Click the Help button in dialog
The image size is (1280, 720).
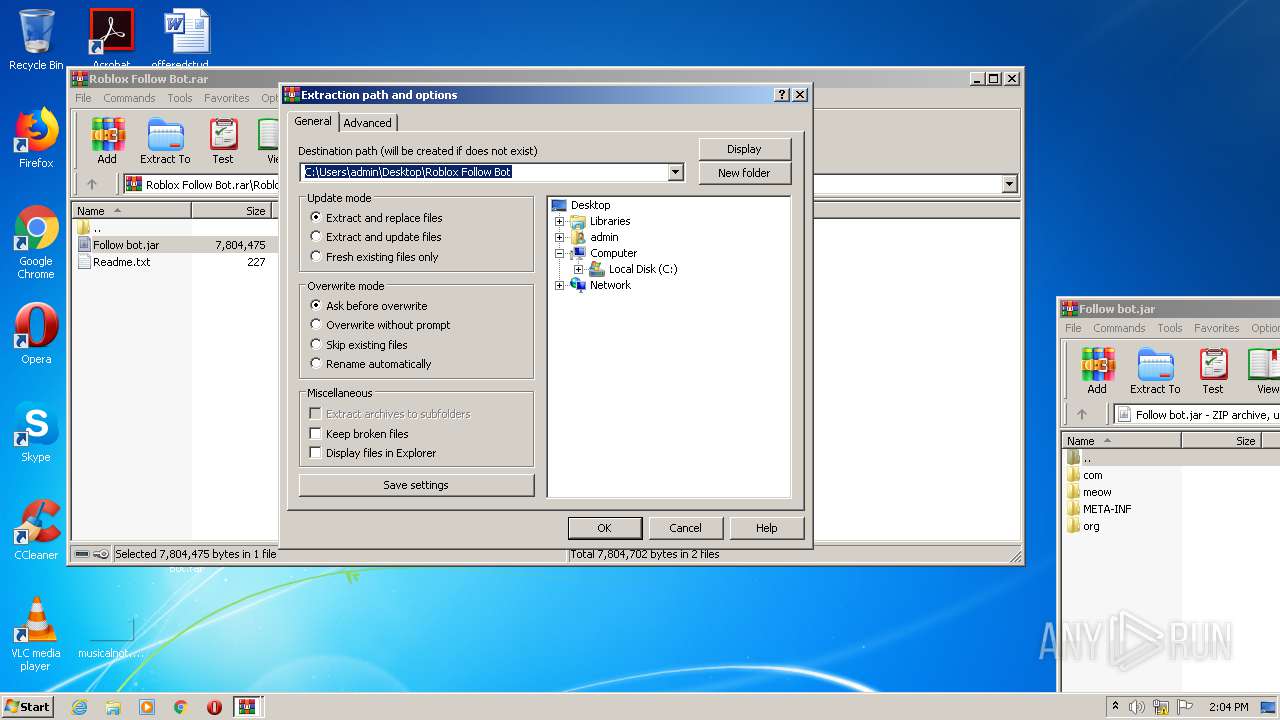point(767,528)
